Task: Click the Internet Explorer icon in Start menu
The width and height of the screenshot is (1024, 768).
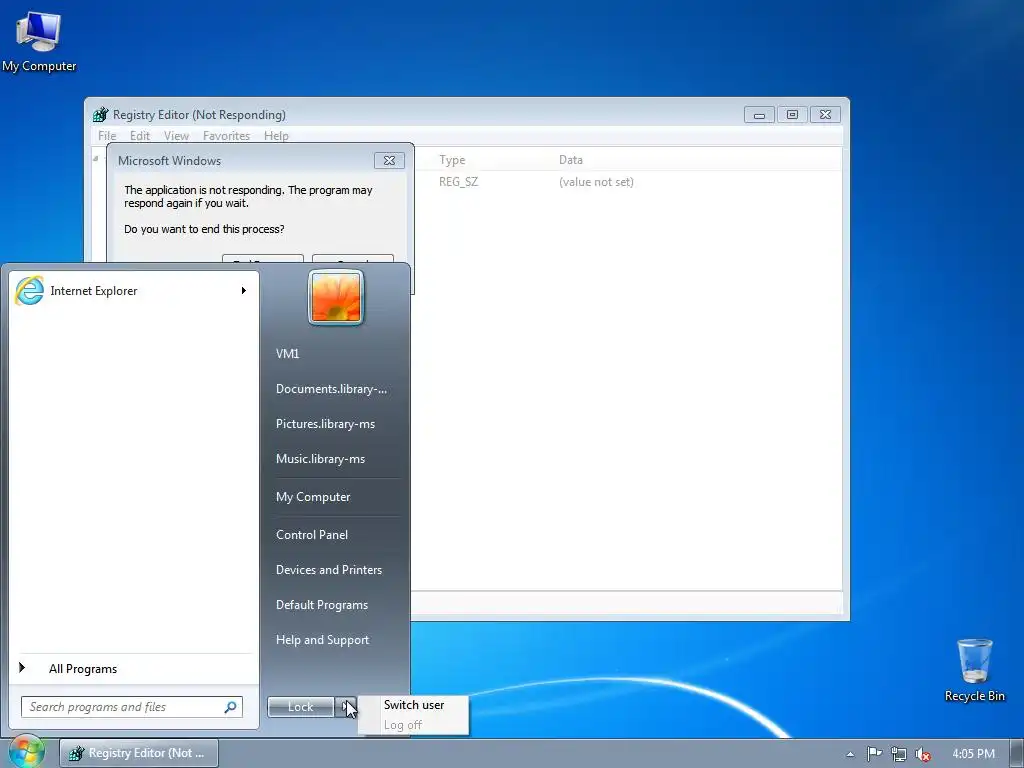Action: [x=29, y=291]
